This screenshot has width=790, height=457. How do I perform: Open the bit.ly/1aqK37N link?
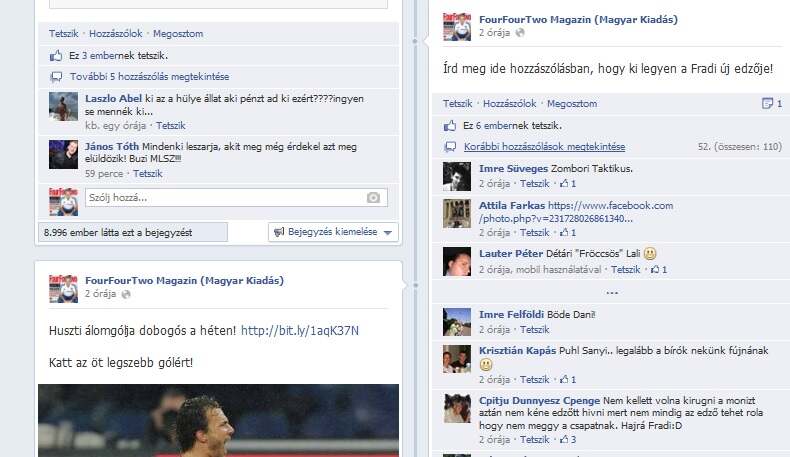click(x=300, y=331)
